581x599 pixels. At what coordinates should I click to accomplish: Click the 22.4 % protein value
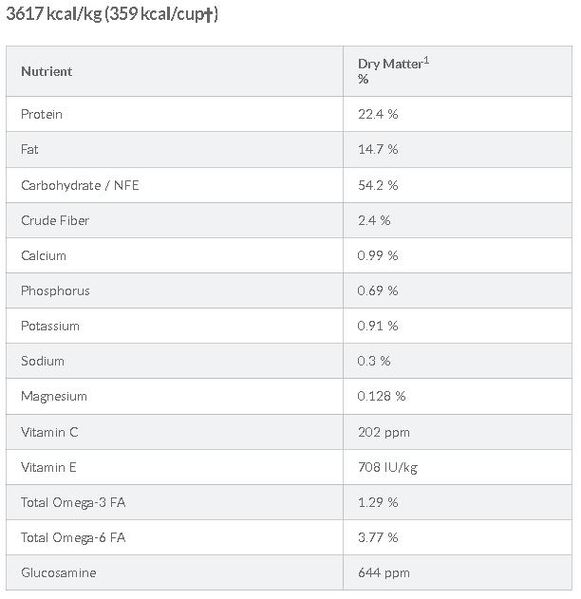click(x=378, y=114)
